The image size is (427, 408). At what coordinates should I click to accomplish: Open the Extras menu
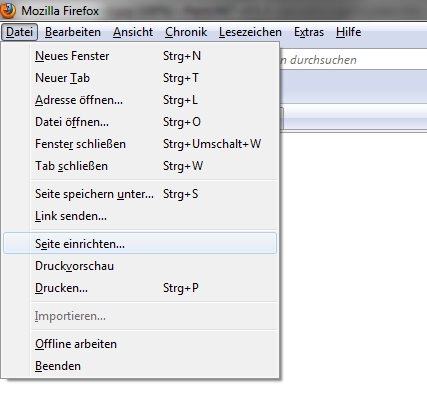point(309,32)
